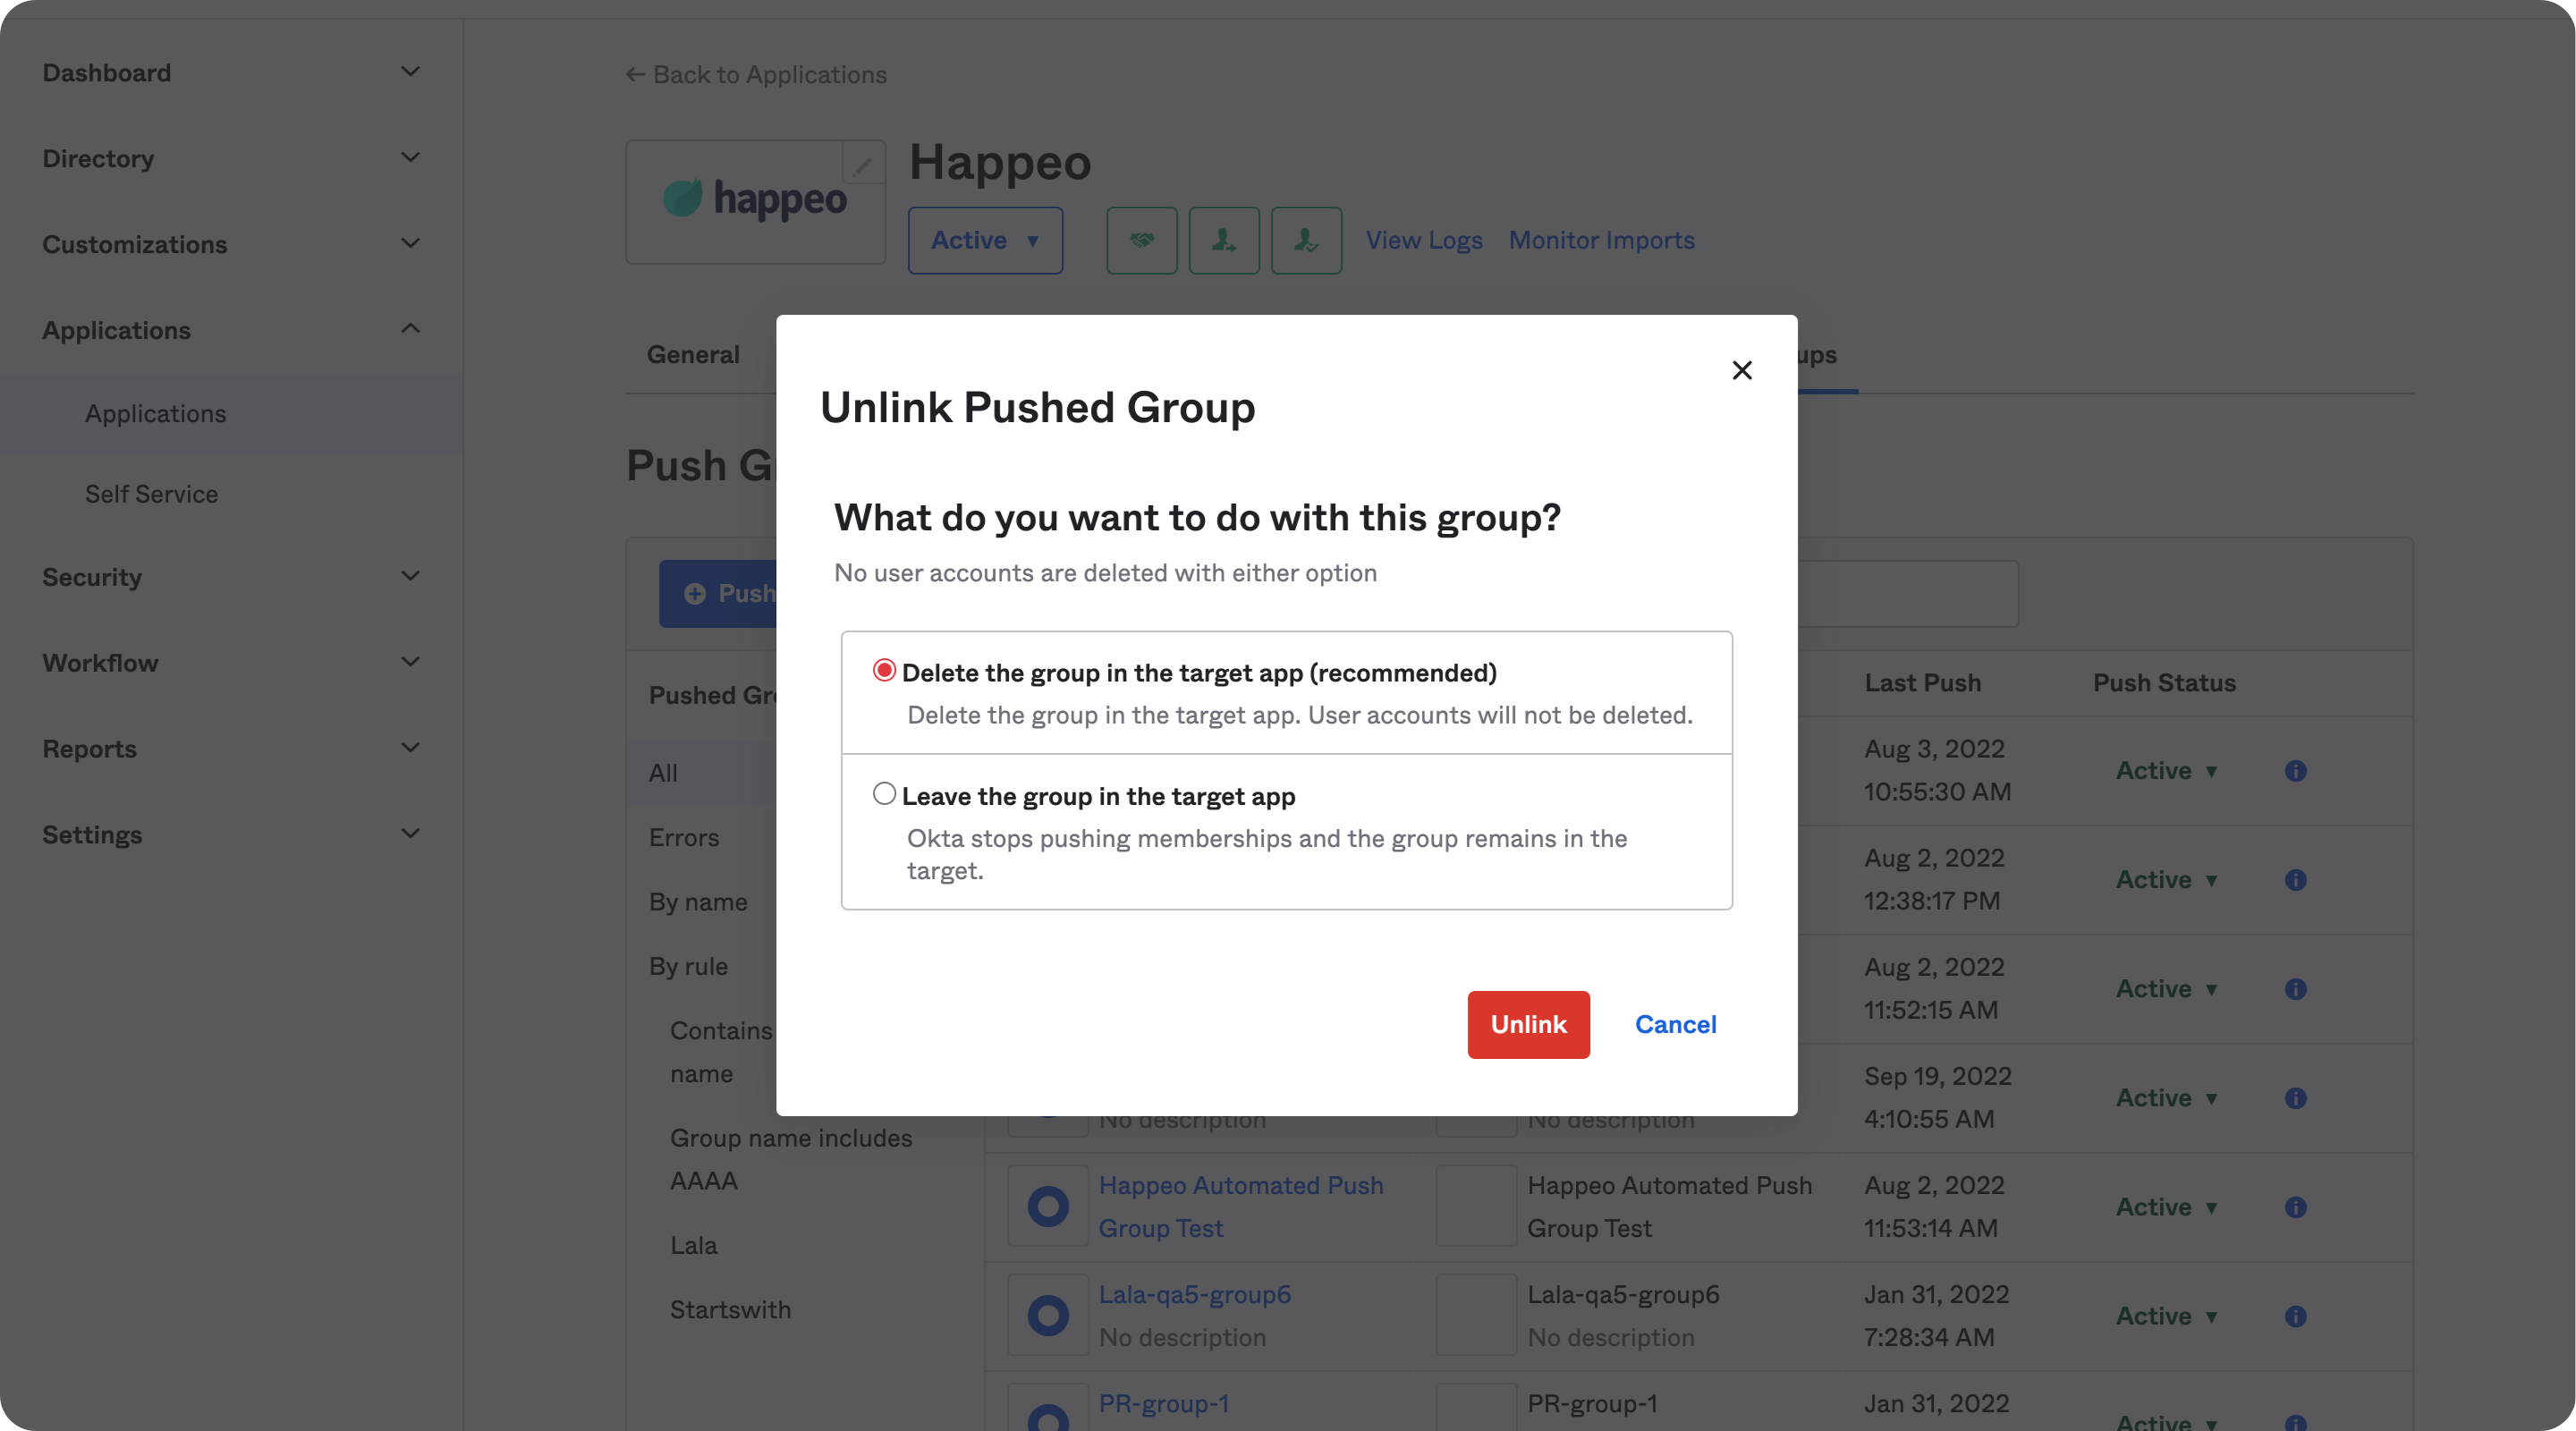Image resolution: width=2576 pixels, height=1431 pixels.
Task: Click the assign user arrow icon
Action: tap(1224, 241)
